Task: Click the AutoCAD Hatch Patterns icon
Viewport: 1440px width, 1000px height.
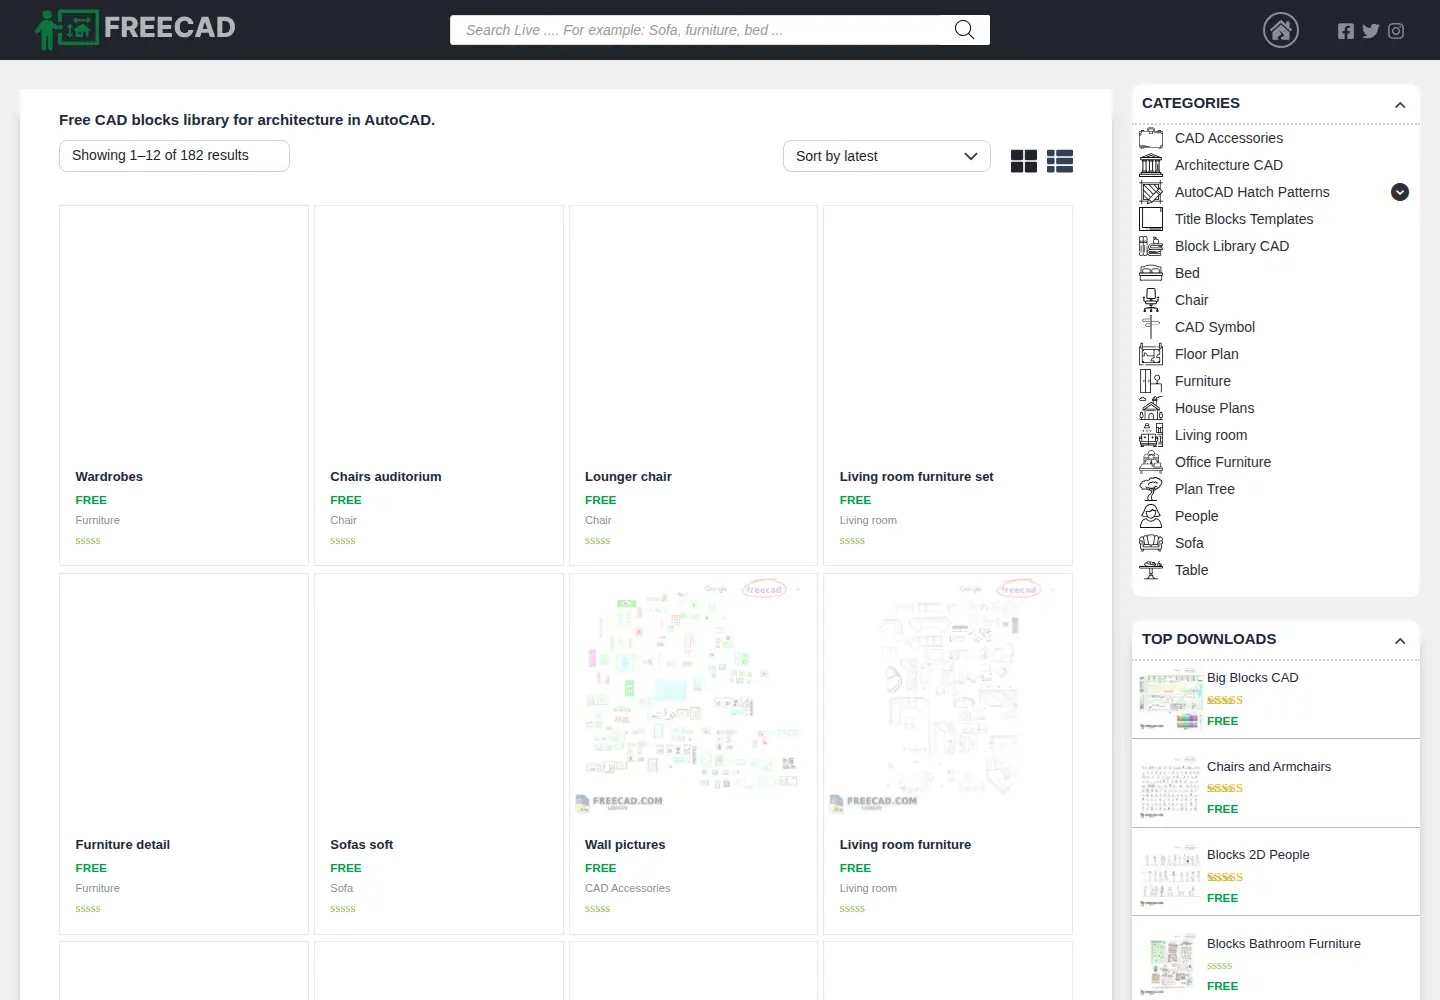Action: 1151,192
